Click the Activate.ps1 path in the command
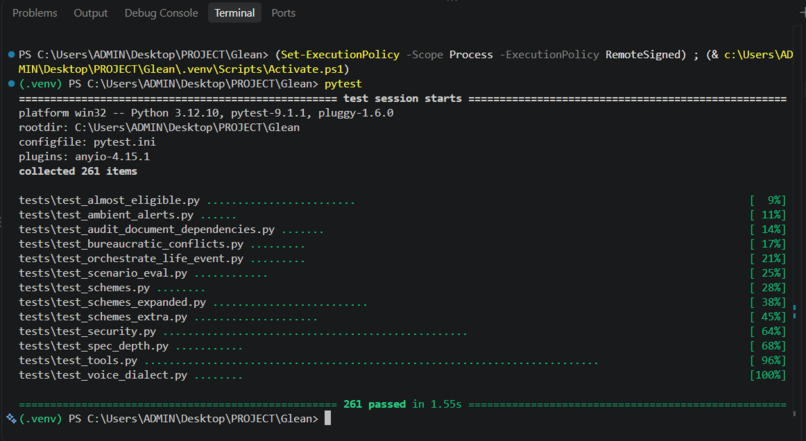 [x=181, y=69]
